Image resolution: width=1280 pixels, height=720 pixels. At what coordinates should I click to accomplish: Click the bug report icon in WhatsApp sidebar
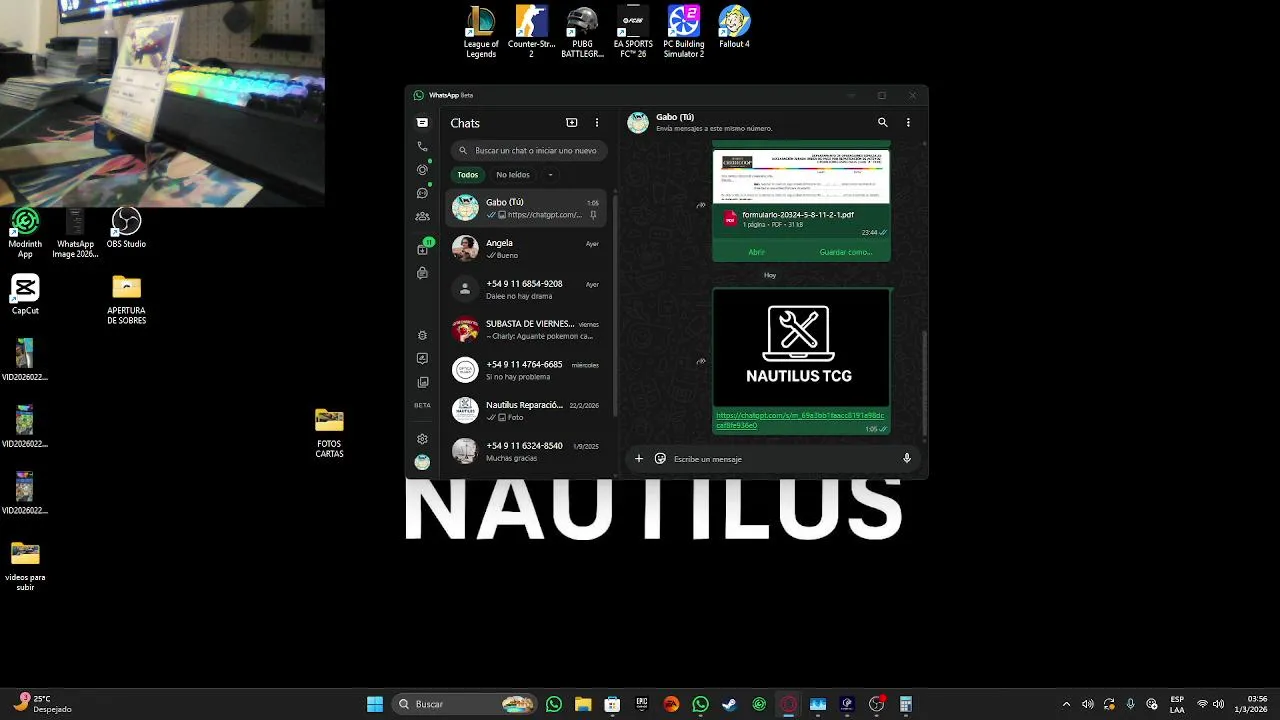[422, 335]
